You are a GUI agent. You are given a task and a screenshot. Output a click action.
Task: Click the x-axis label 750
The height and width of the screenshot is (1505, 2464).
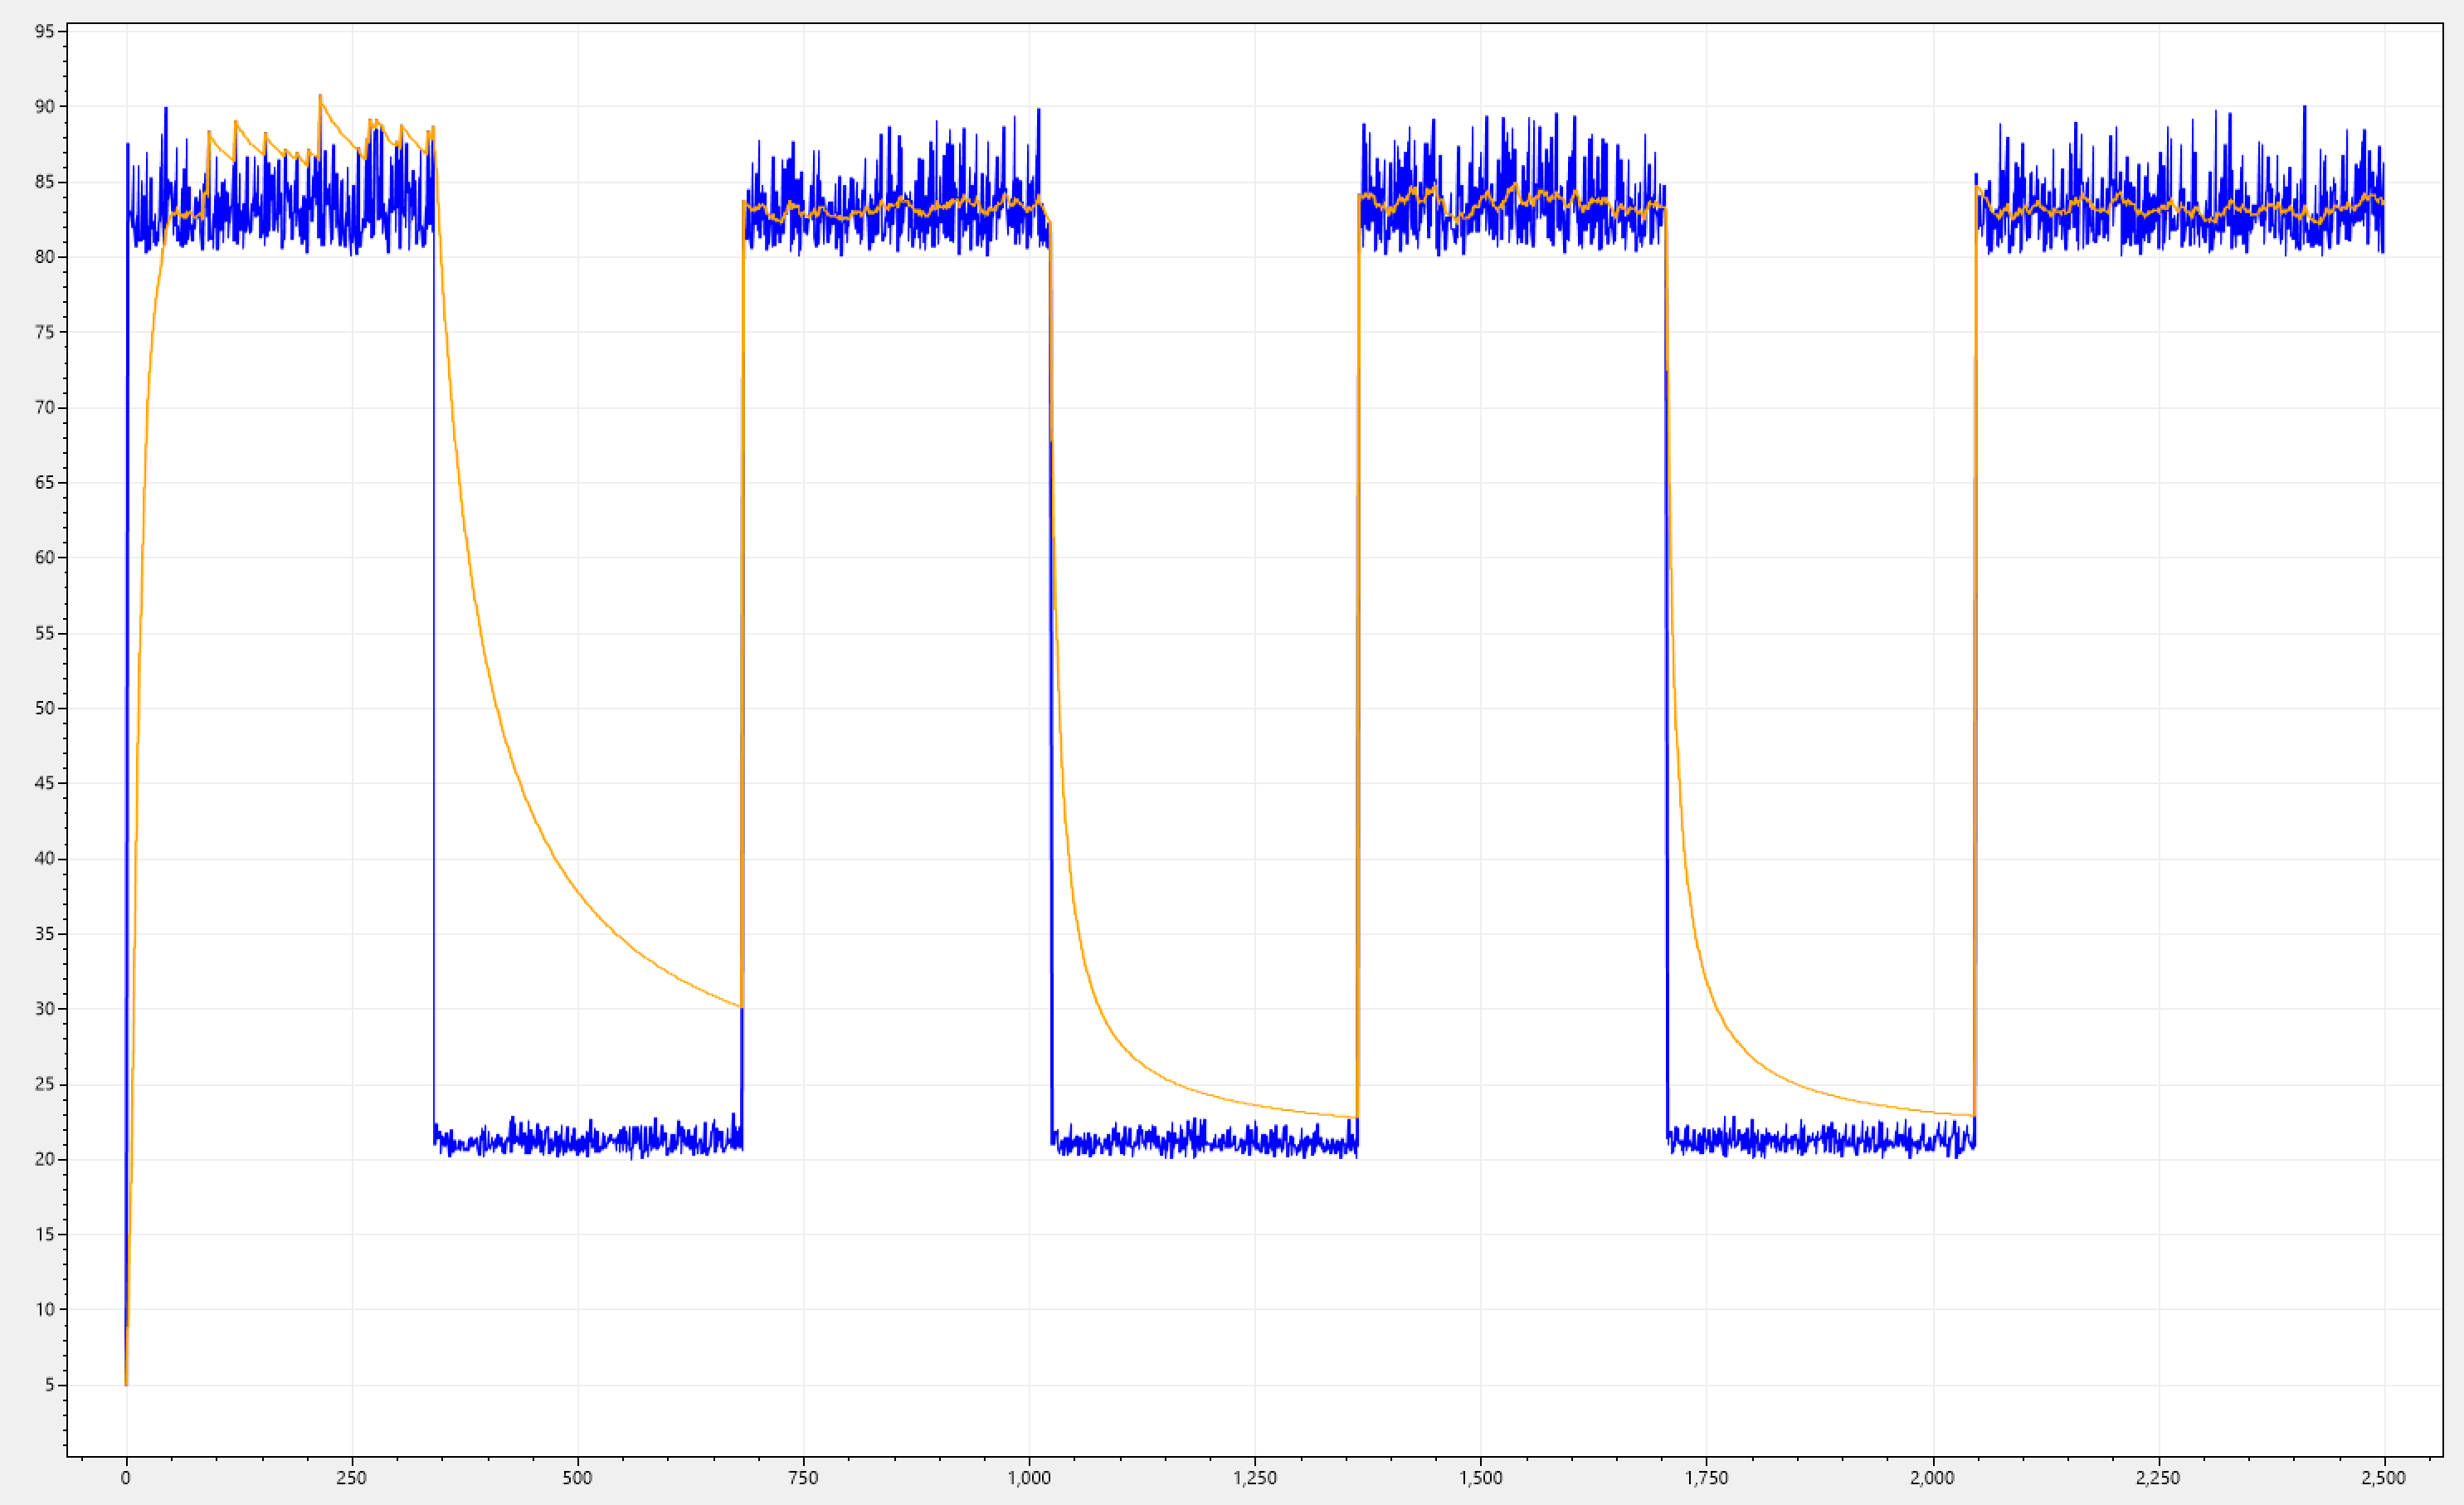tap(803, 1478)
